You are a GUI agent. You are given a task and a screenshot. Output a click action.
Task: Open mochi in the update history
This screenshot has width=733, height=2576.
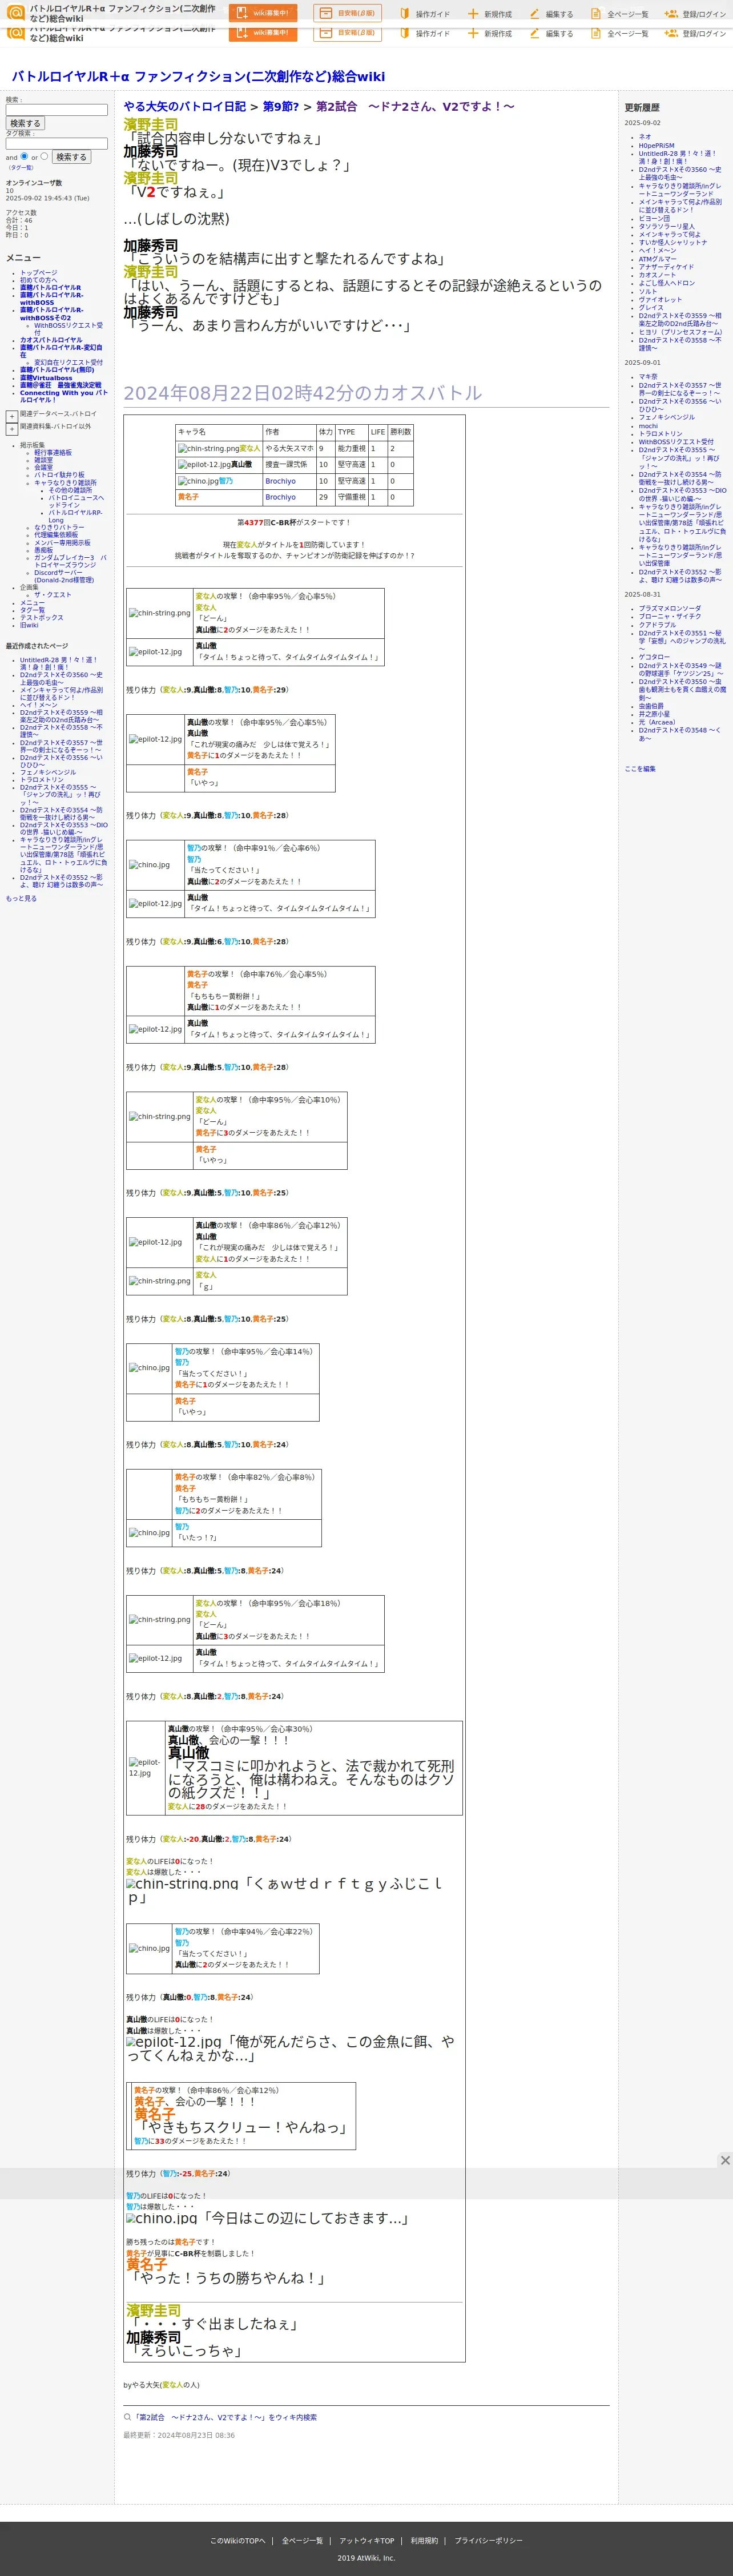tap(648, 426)
